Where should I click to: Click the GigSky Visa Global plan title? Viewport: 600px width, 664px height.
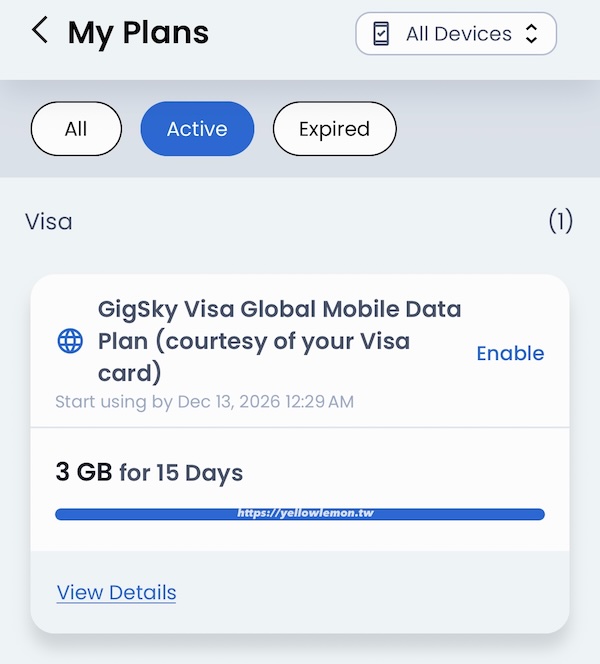[x=279, y=340]
